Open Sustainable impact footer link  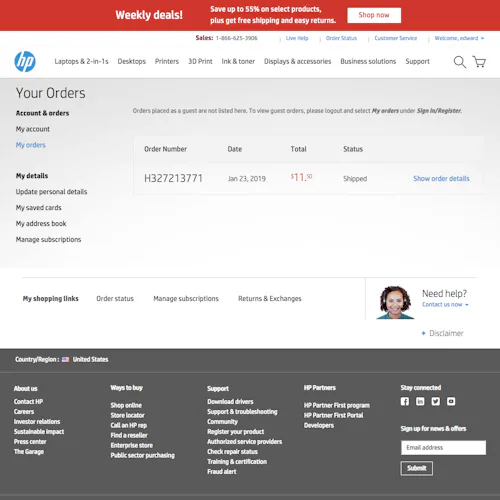point(39,432)
